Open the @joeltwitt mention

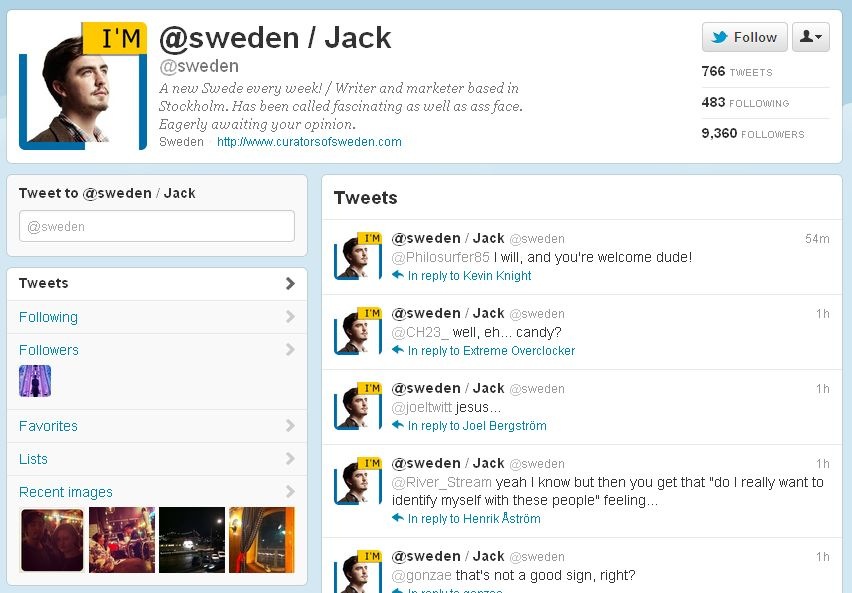click(x=422, y=407)
